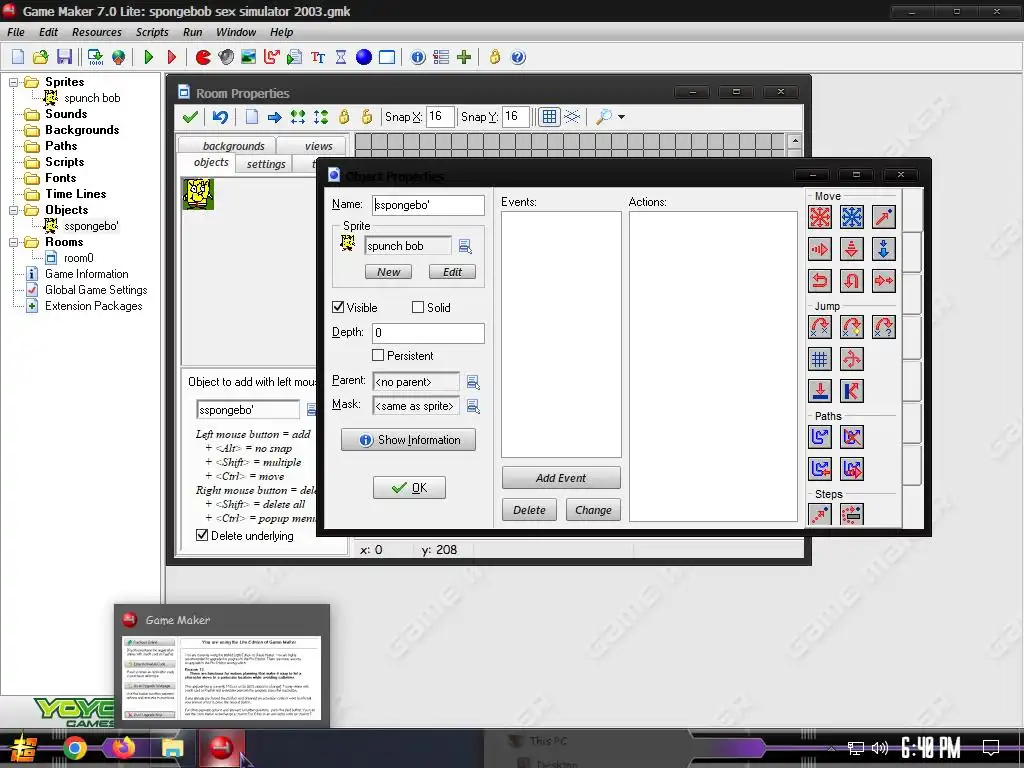Toggle room grid display button
This screenshot has width=1024, height=768.
(549, 117)
